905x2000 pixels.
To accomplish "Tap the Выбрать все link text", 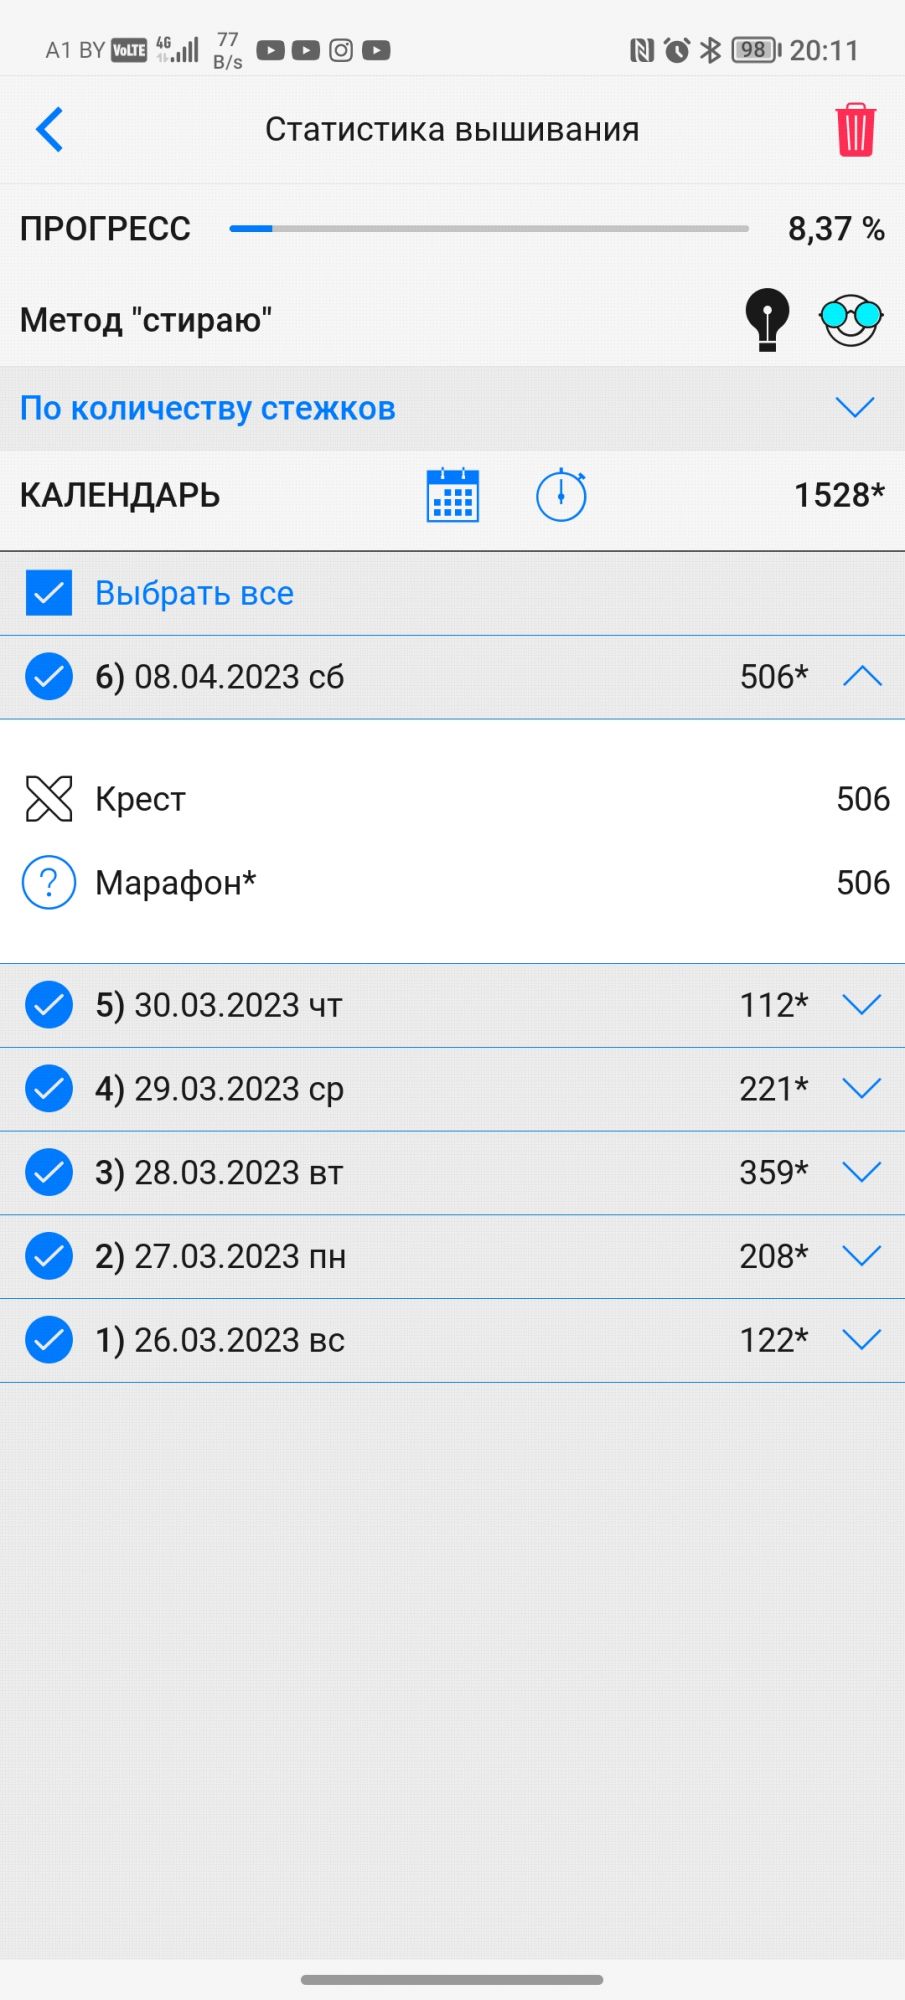I will pyautogui.click(x=194, y=593).
